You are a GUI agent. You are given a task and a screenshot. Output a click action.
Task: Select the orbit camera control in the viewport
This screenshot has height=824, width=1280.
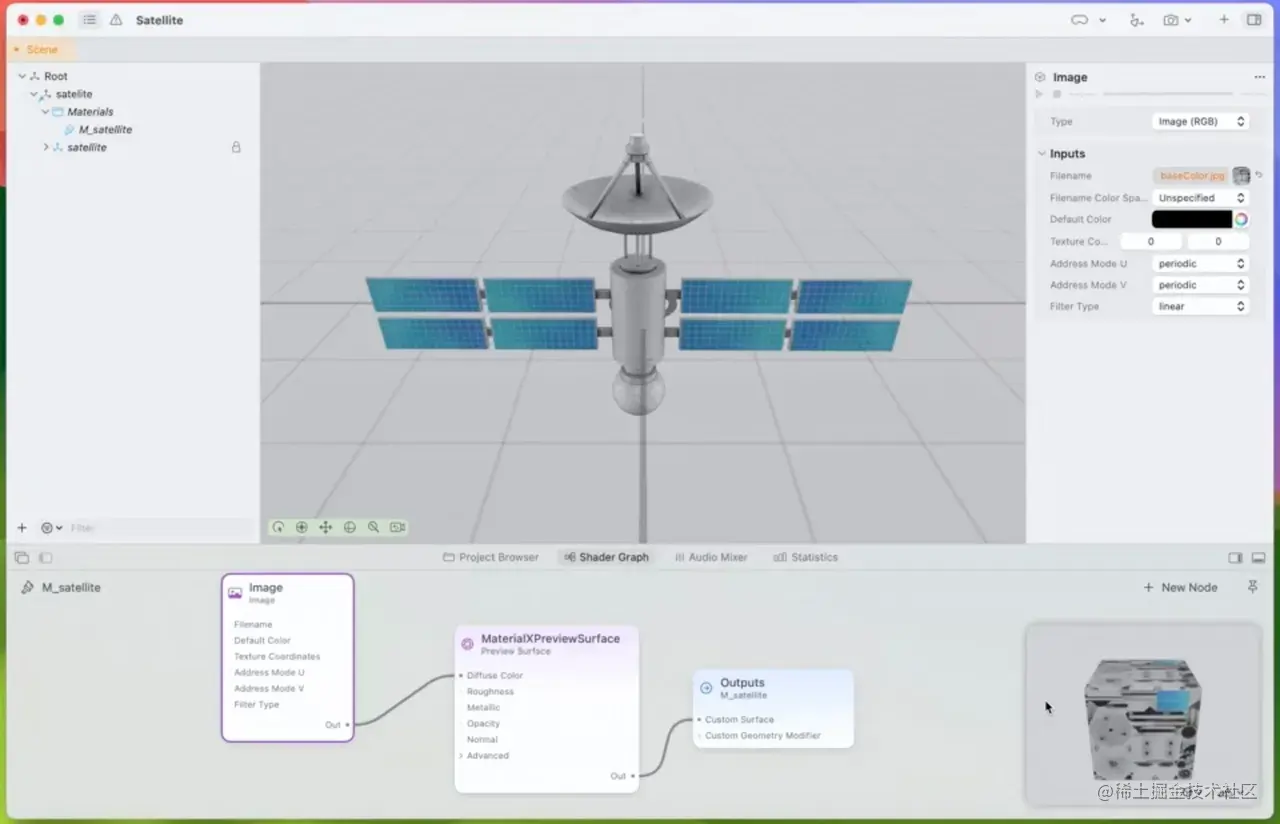pos(278,527)
